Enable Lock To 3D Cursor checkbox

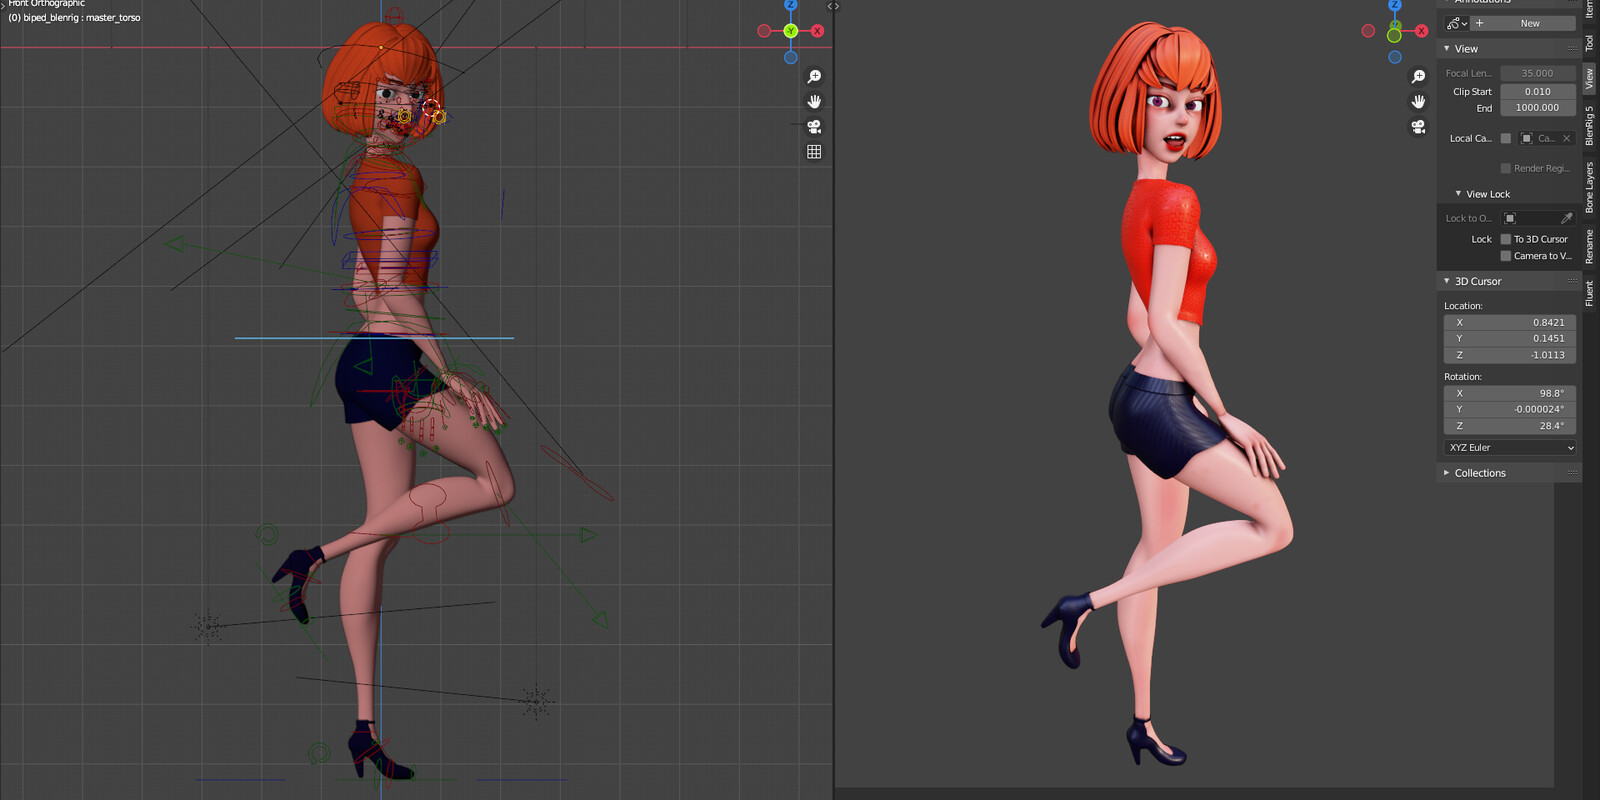(1505, 239)
